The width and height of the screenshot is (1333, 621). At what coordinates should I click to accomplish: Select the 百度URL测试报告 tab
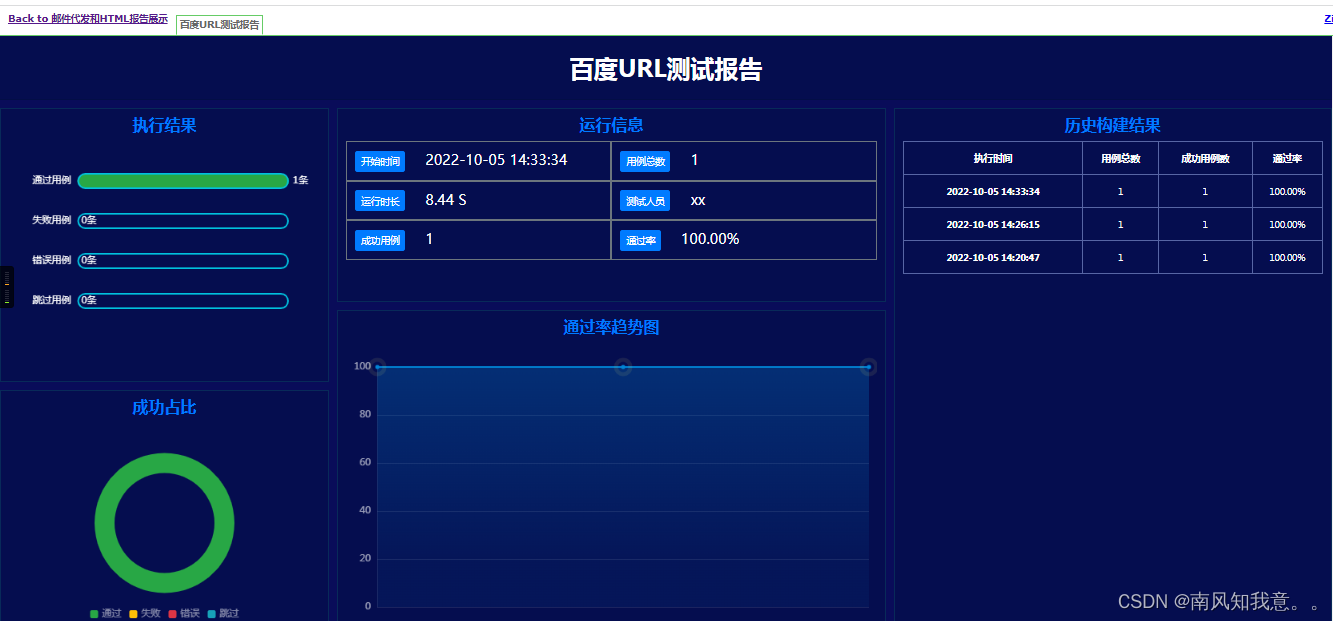(219, 24)
